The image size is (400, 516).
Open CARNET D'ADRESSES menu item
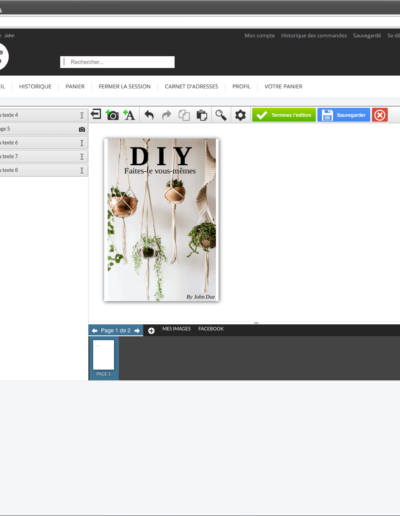pyautogui.click(x=191, y=86)
